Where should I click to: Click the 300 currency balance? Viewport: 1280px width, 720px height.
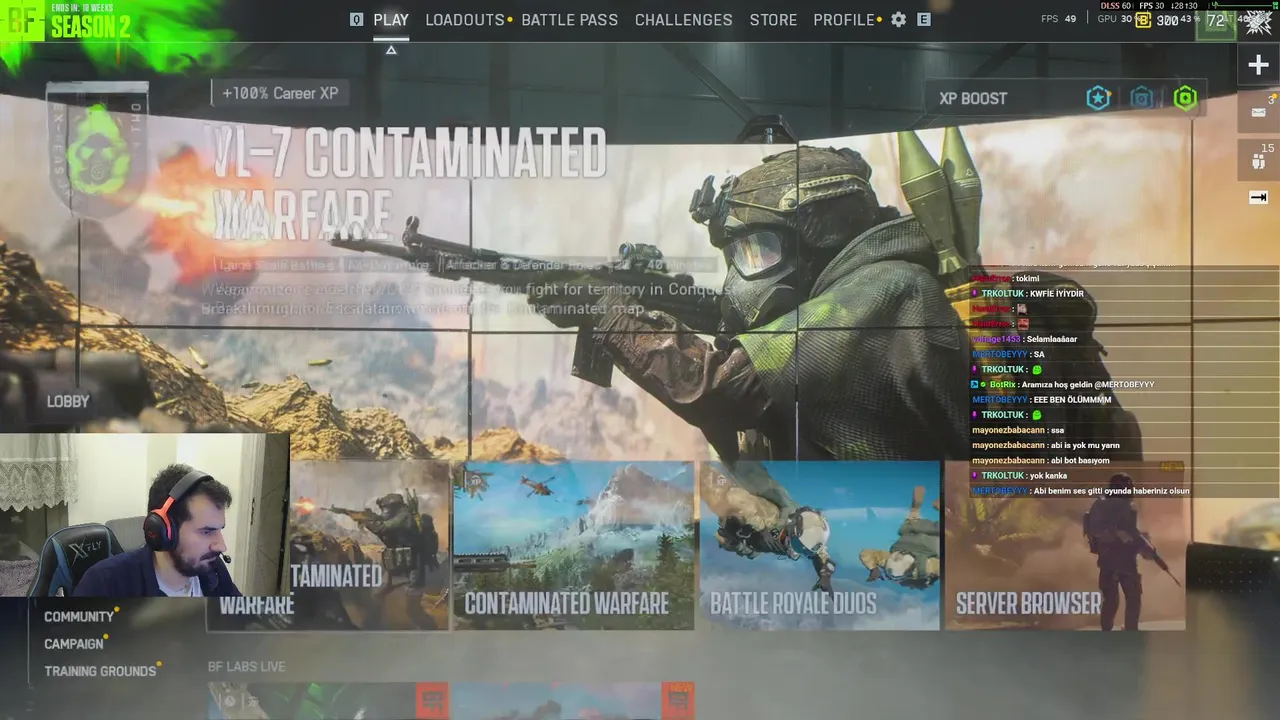point(1167,20)
